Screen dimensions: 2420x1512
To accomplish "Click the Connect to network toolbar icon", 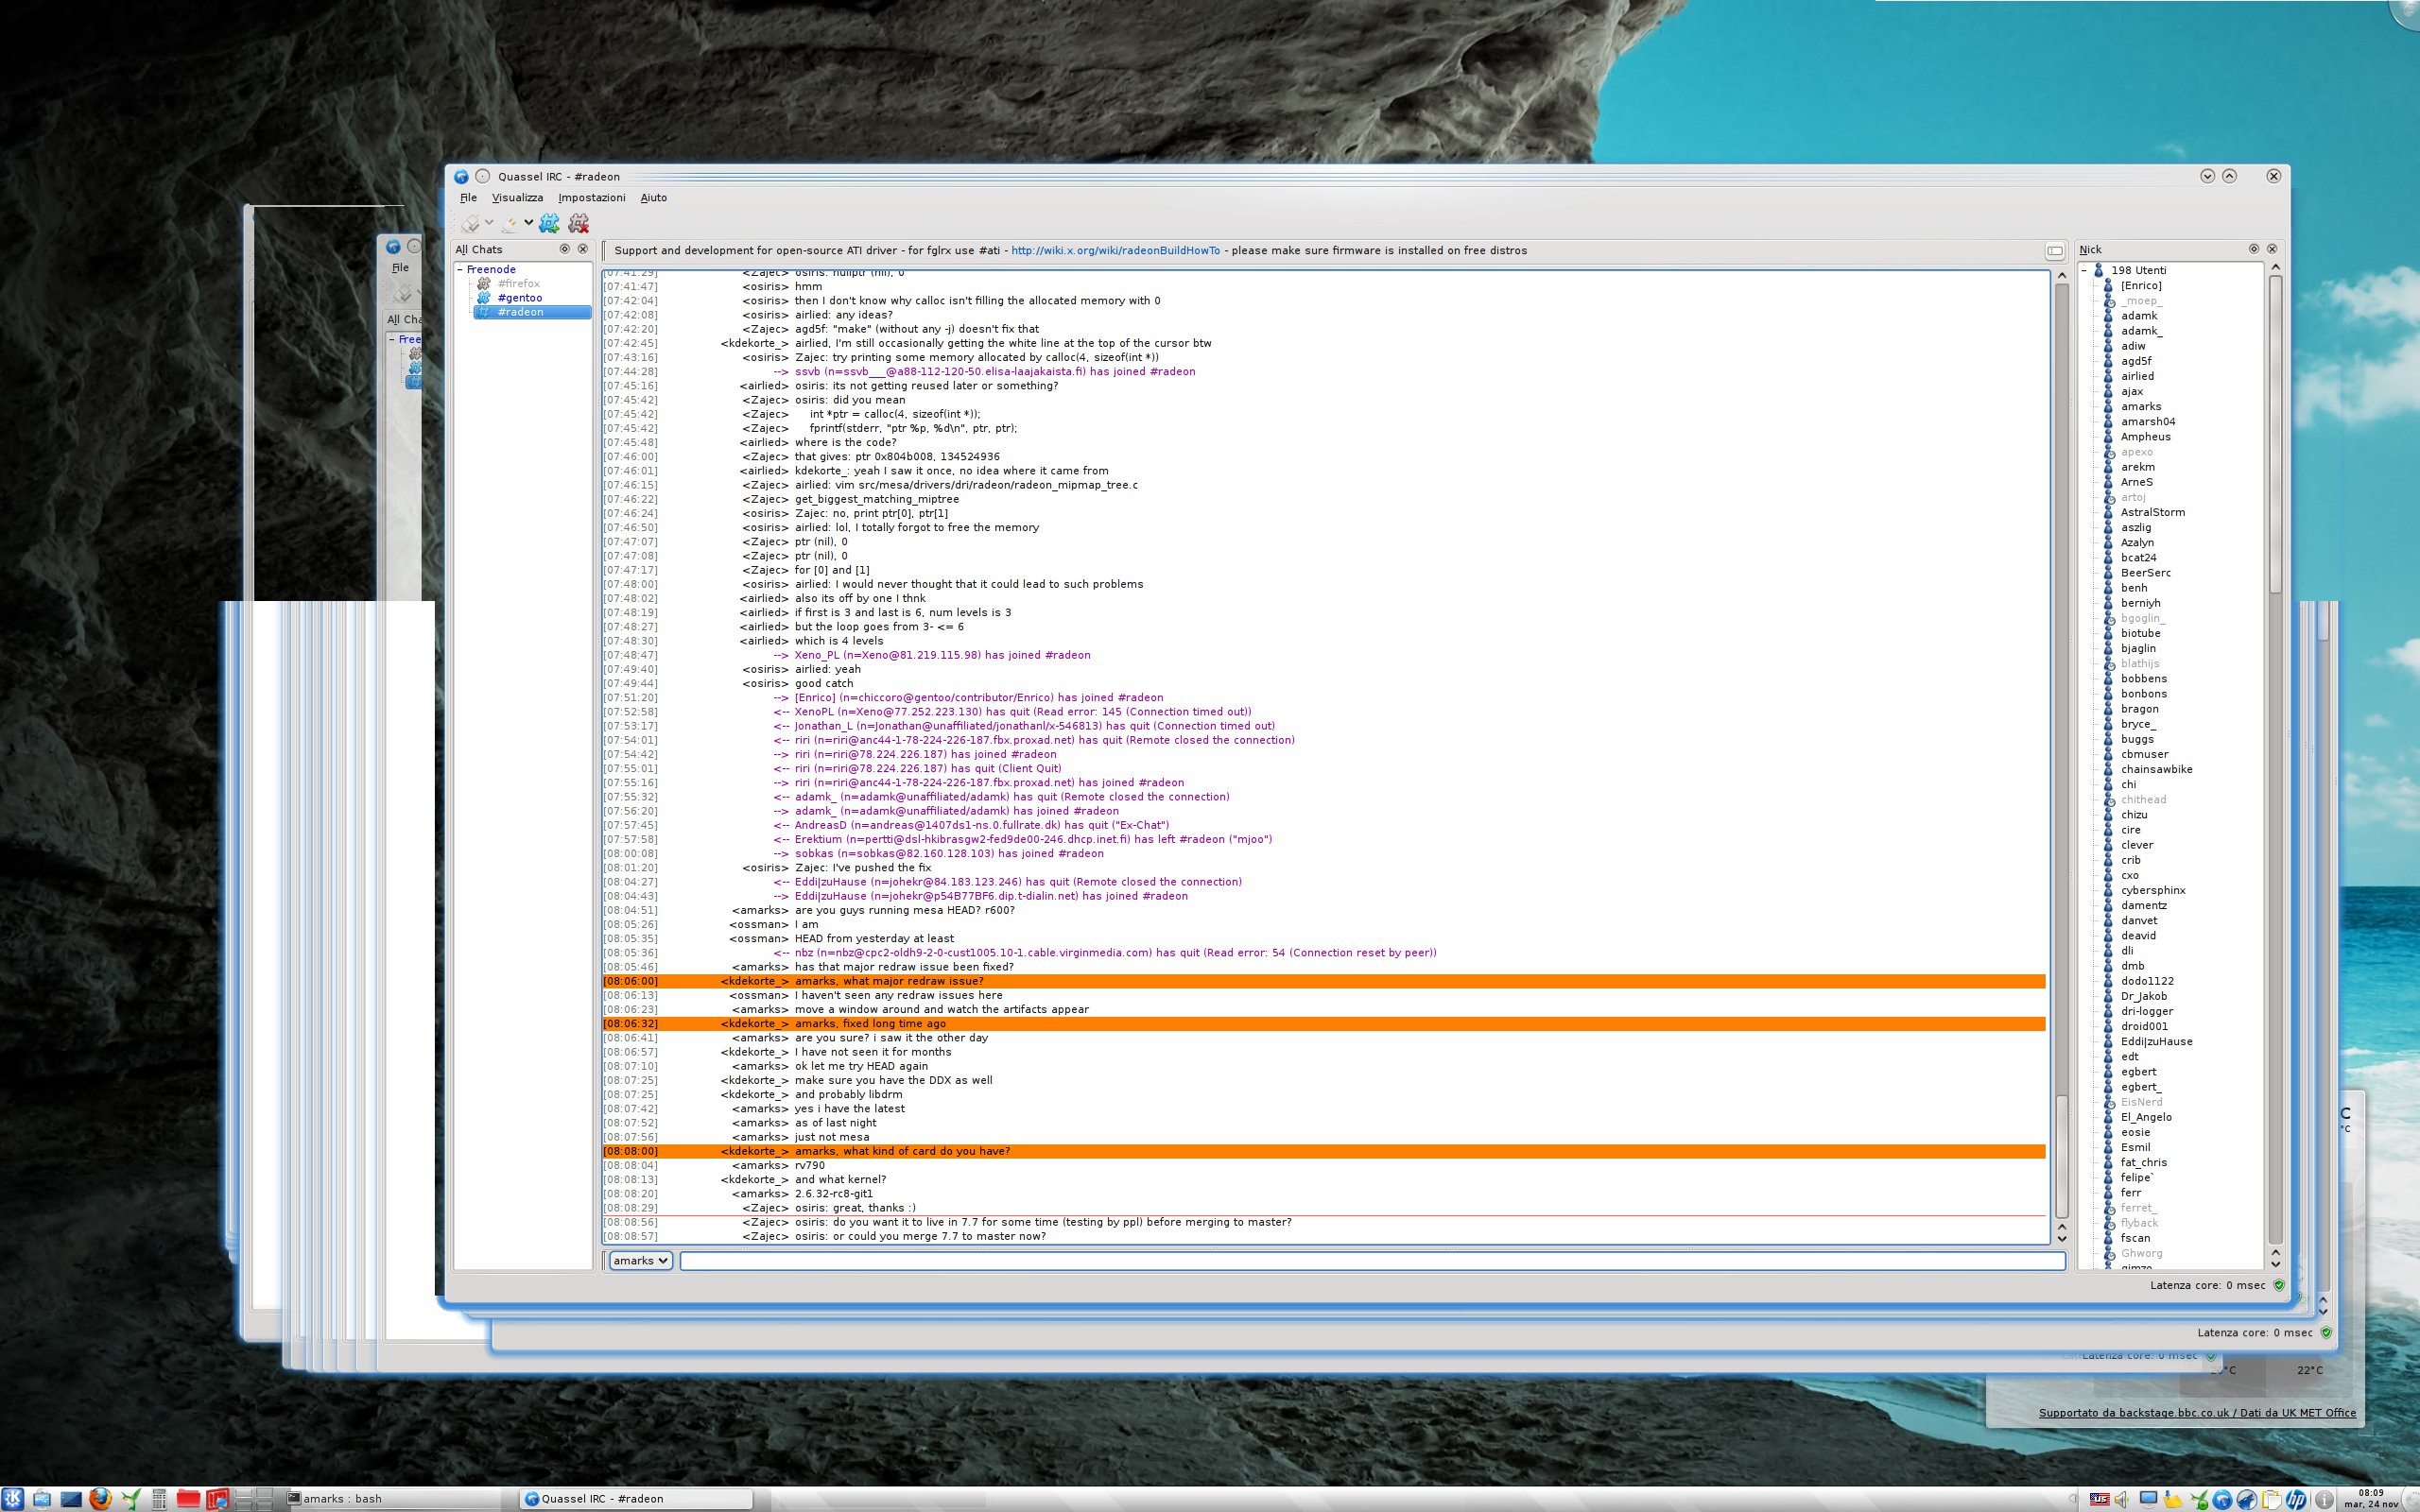I will point(470,223).
